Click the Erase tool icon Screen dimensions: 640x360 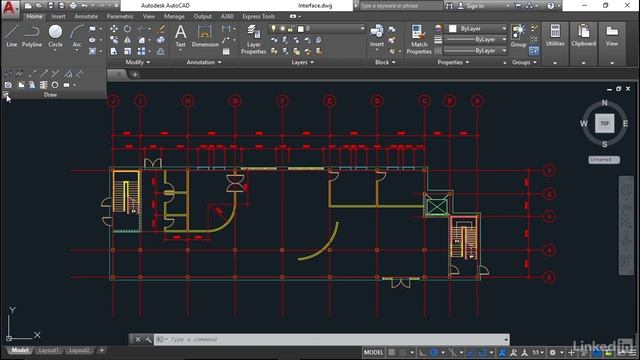tap(161, 29)
